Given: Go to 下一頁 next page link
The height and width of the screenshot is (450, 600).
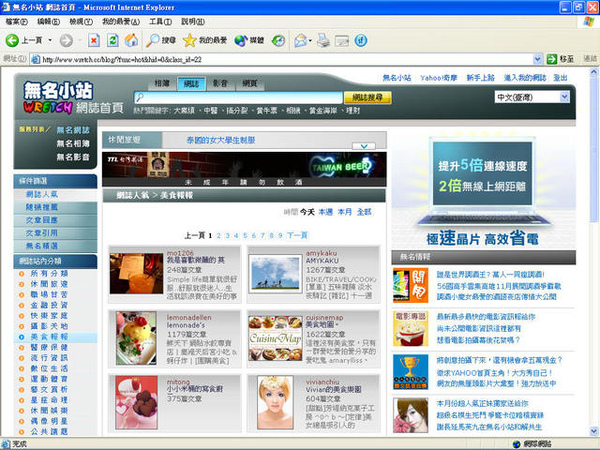Looking at the screenshot, I should tap(297, 235).
